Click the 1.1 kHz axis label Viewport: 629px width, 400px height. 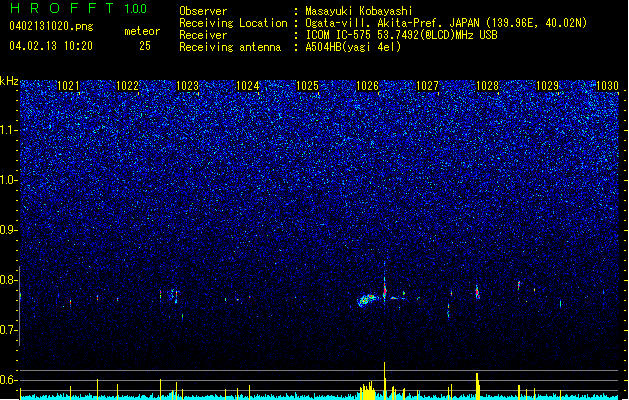[9, 130]
